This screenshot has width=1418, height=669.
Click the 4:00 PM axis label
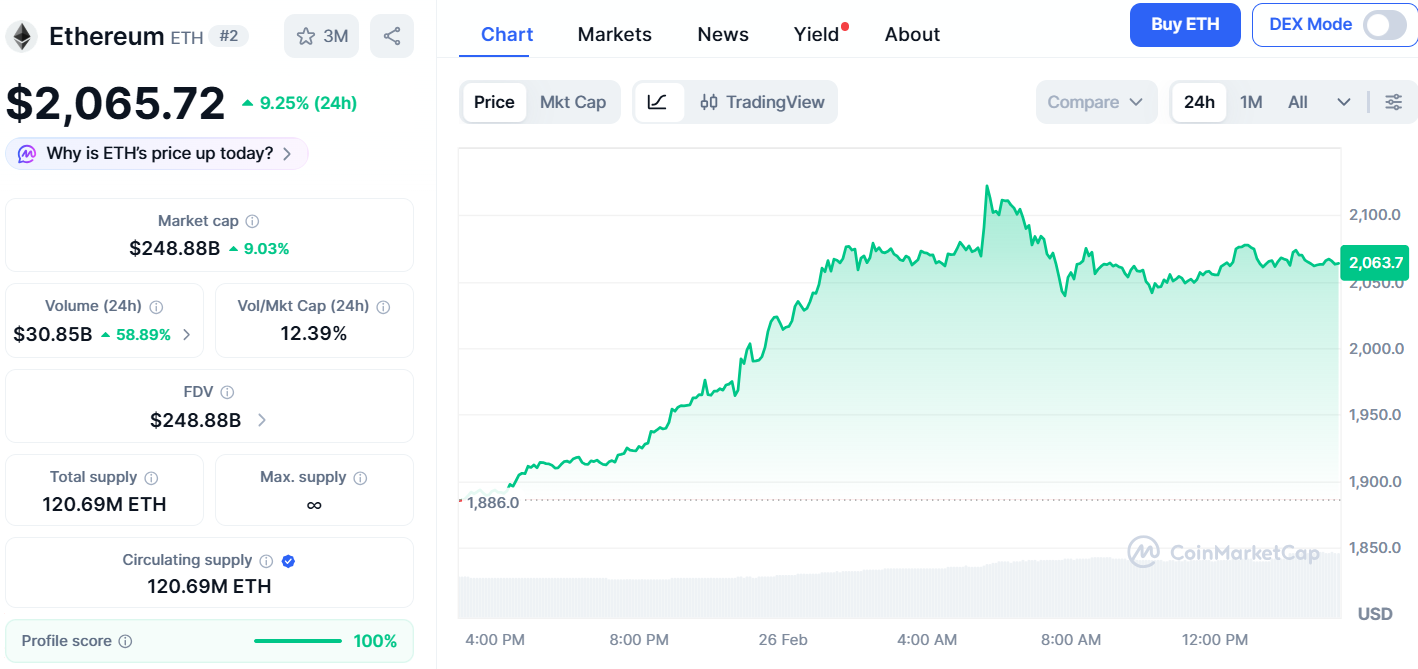pyautogui.click(x=495, y=639)
